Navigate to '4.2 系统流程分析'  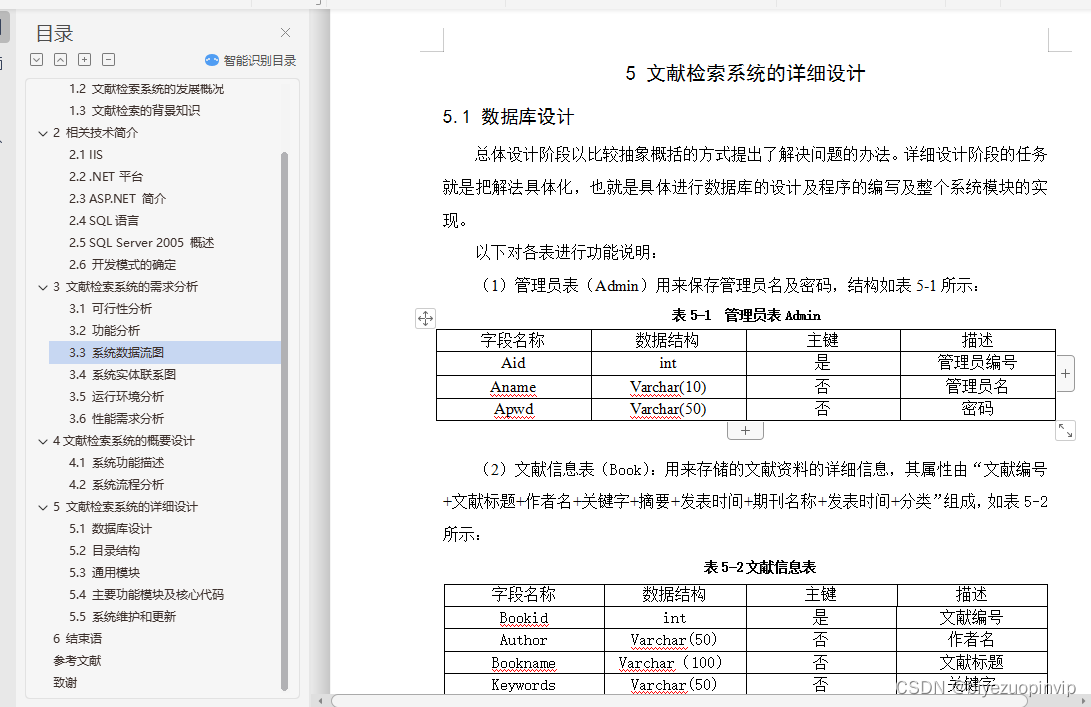pos(116,485)
